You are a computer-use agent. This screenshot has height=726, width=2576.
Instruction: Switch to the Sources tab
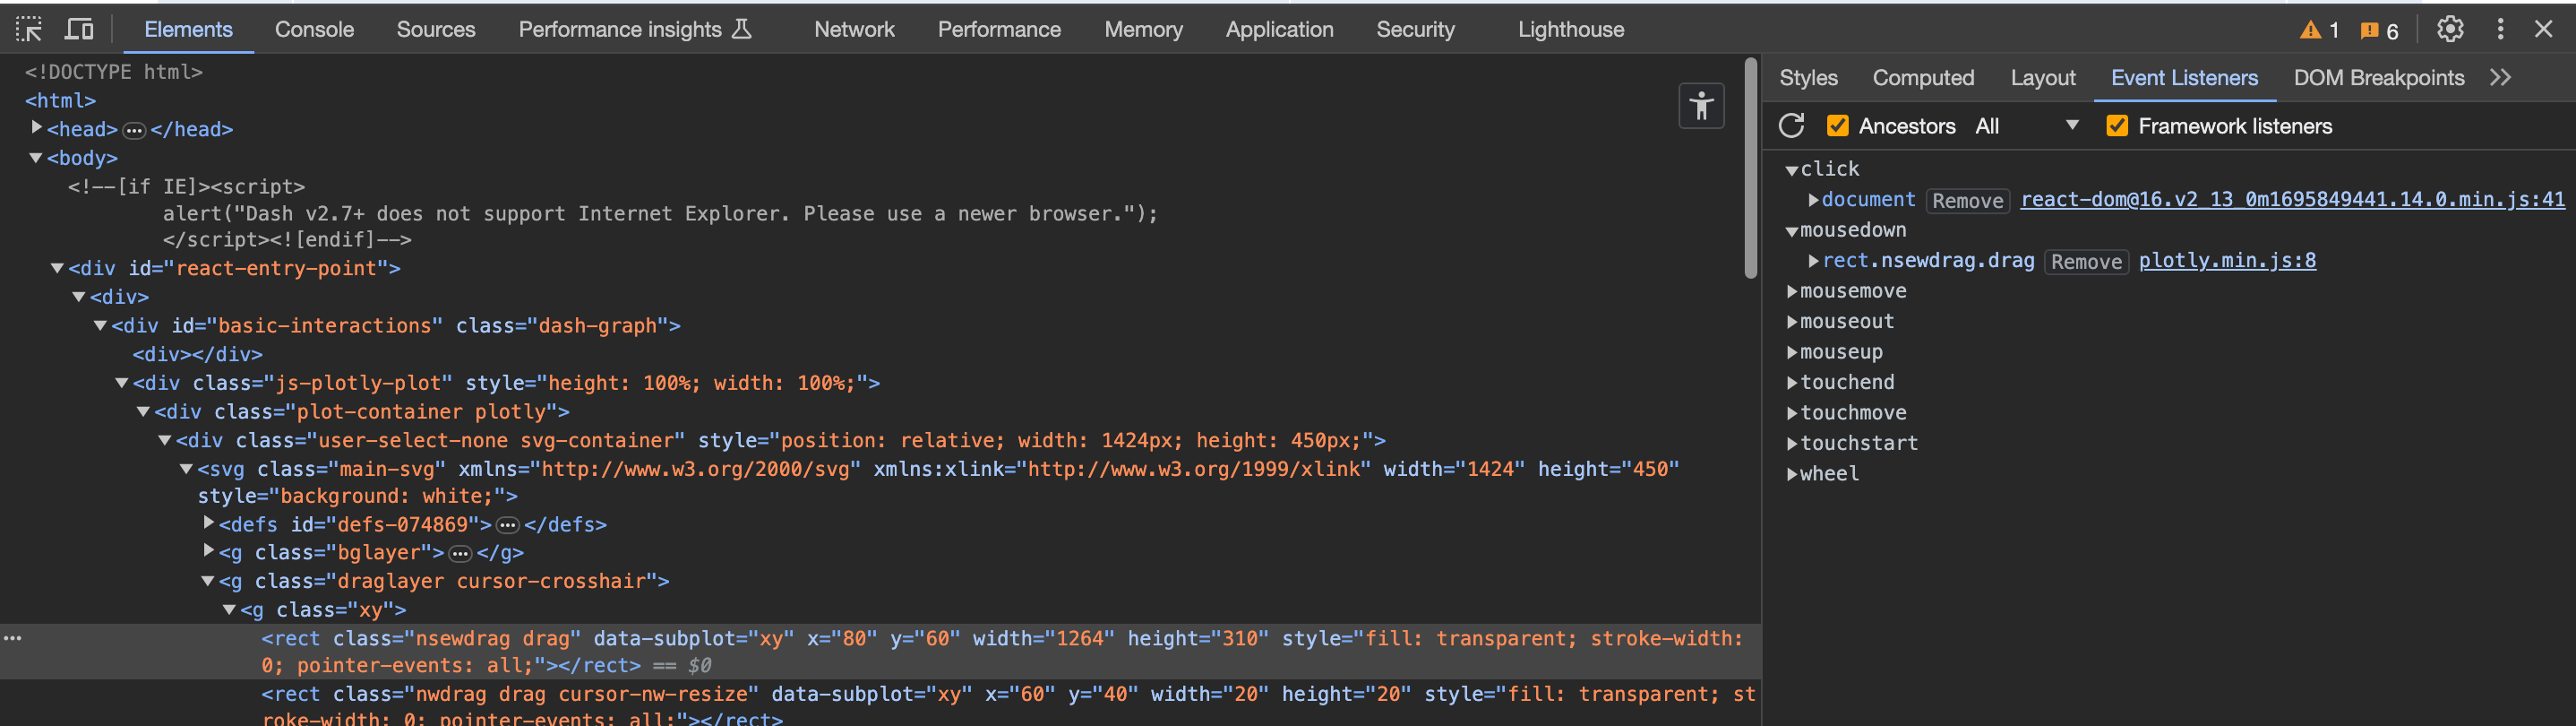point(436,29)
